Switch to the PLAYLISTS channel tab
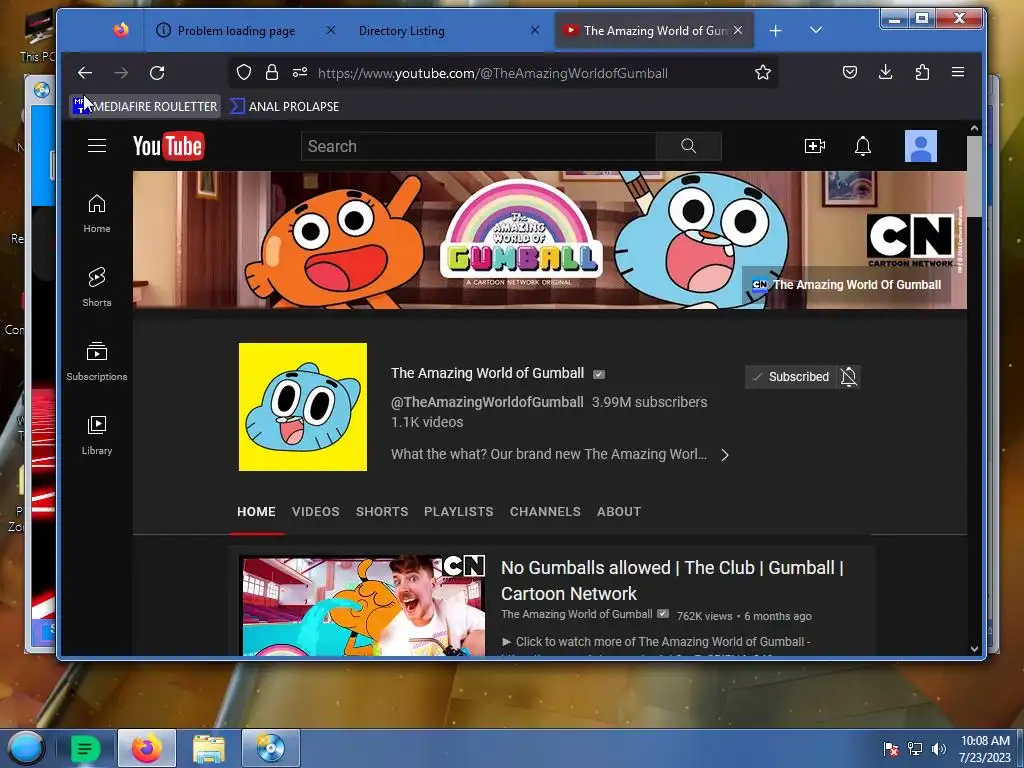Viewport: 1024px width, 768px height. tap(458, 512)
